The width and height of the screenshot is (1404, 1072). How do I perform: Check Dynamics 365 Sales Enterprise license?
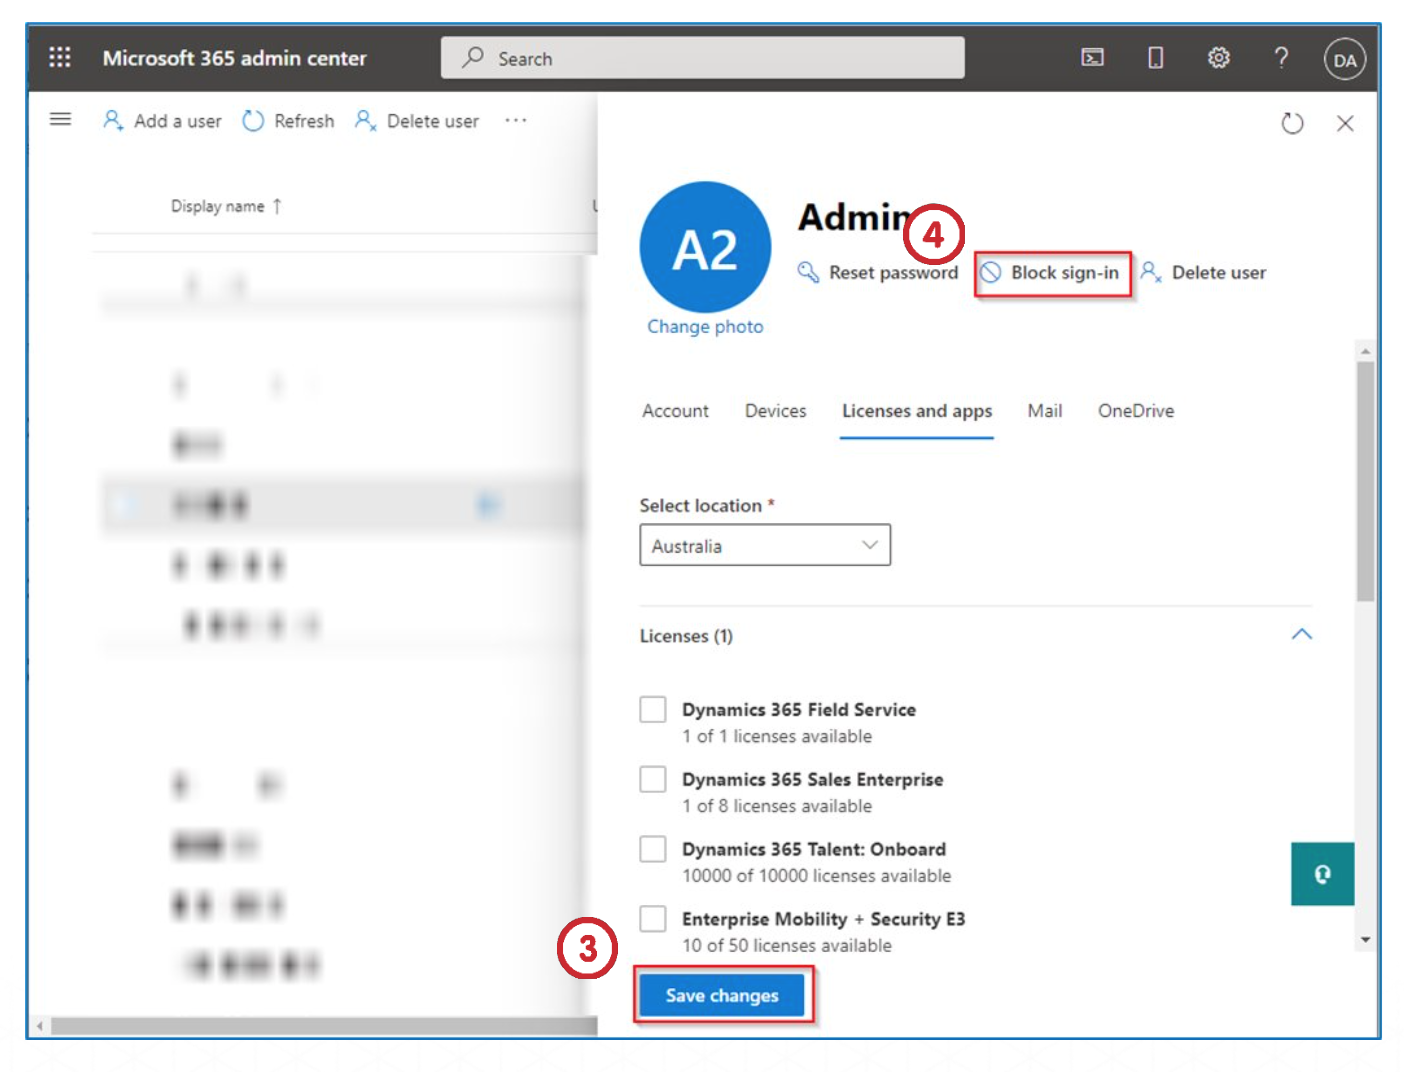click(653, 780)
